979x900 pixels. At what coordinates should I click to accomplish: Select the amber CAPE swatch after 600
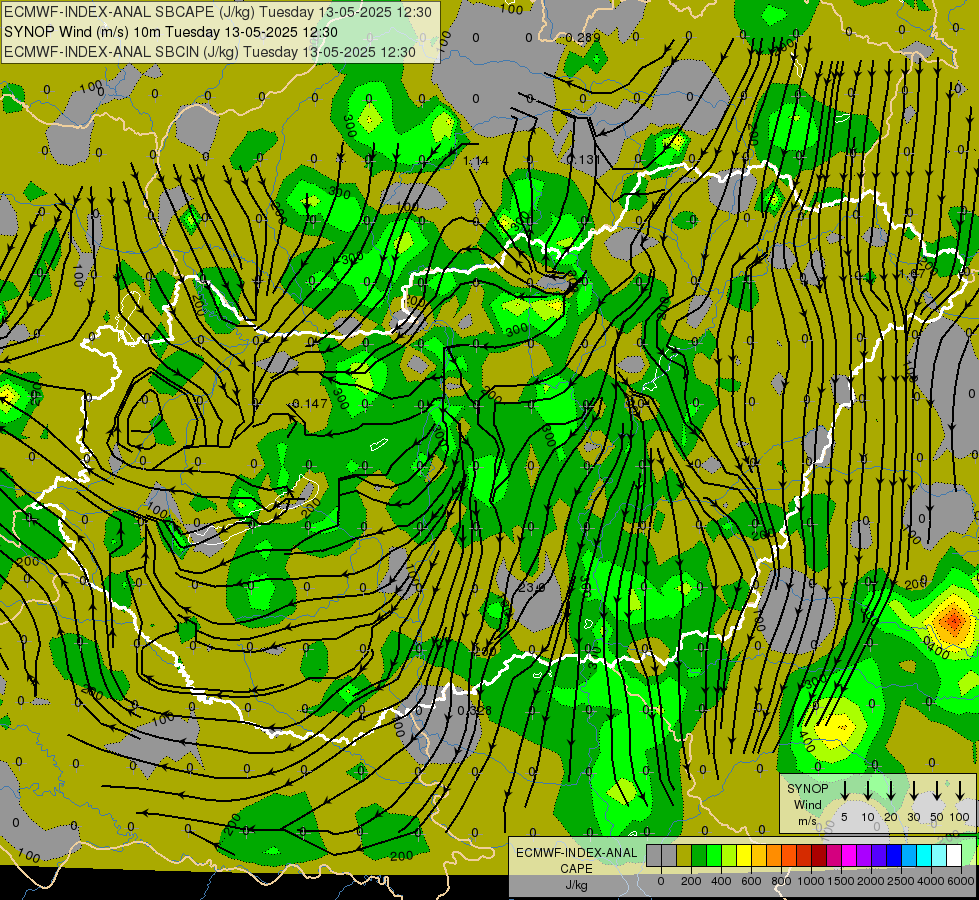click(759, 856)
